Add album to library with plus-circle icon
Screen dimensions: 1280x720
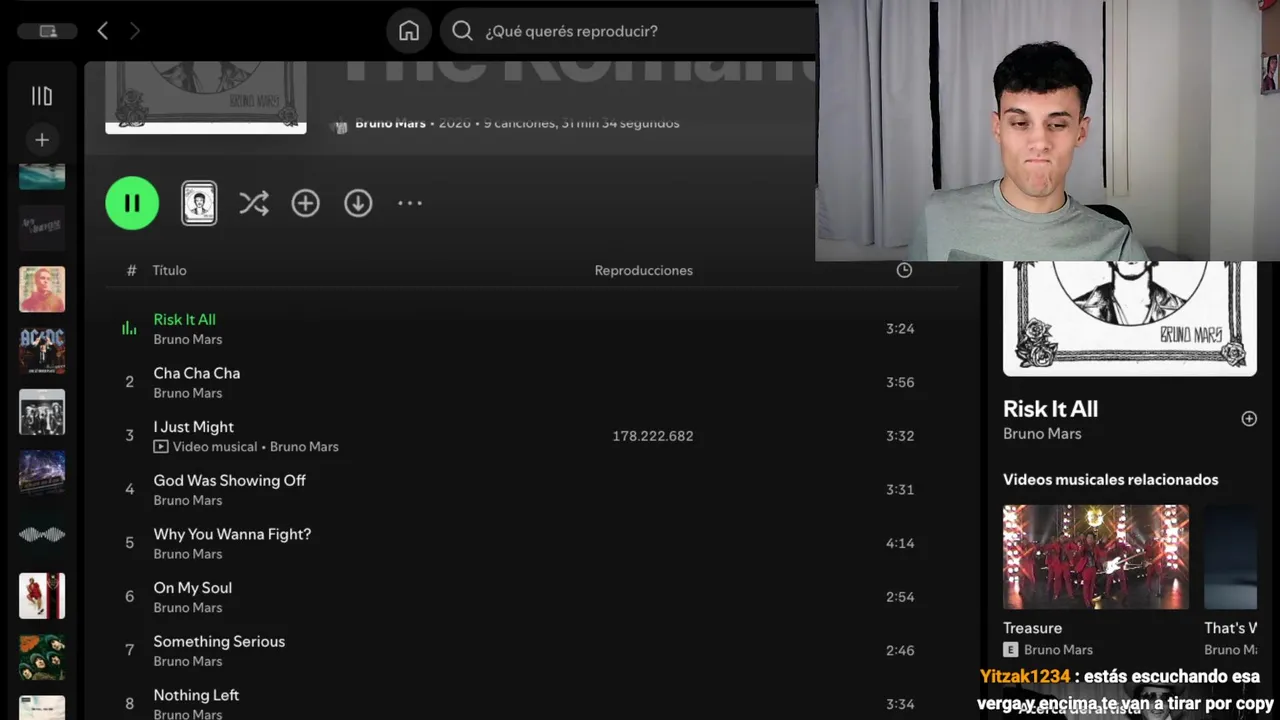point(305,203)
